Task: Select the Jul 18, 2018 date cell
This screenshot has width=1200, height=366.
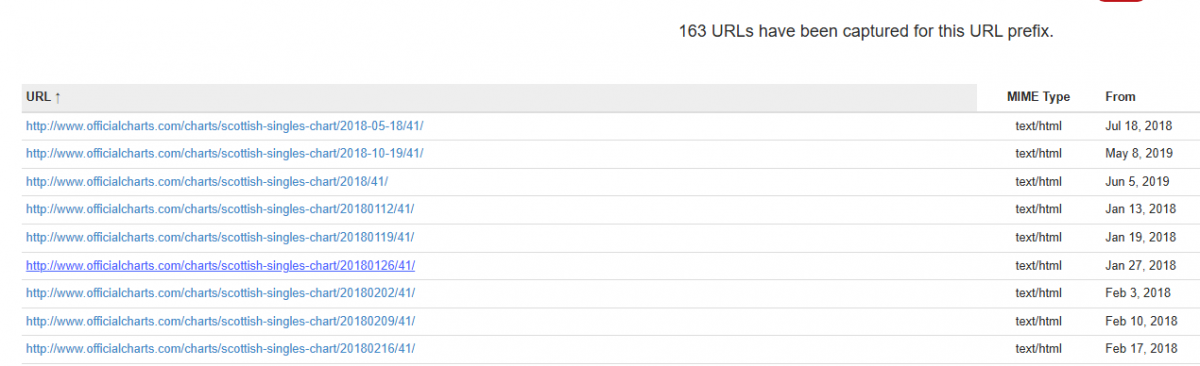Action: click(1137, 126)
